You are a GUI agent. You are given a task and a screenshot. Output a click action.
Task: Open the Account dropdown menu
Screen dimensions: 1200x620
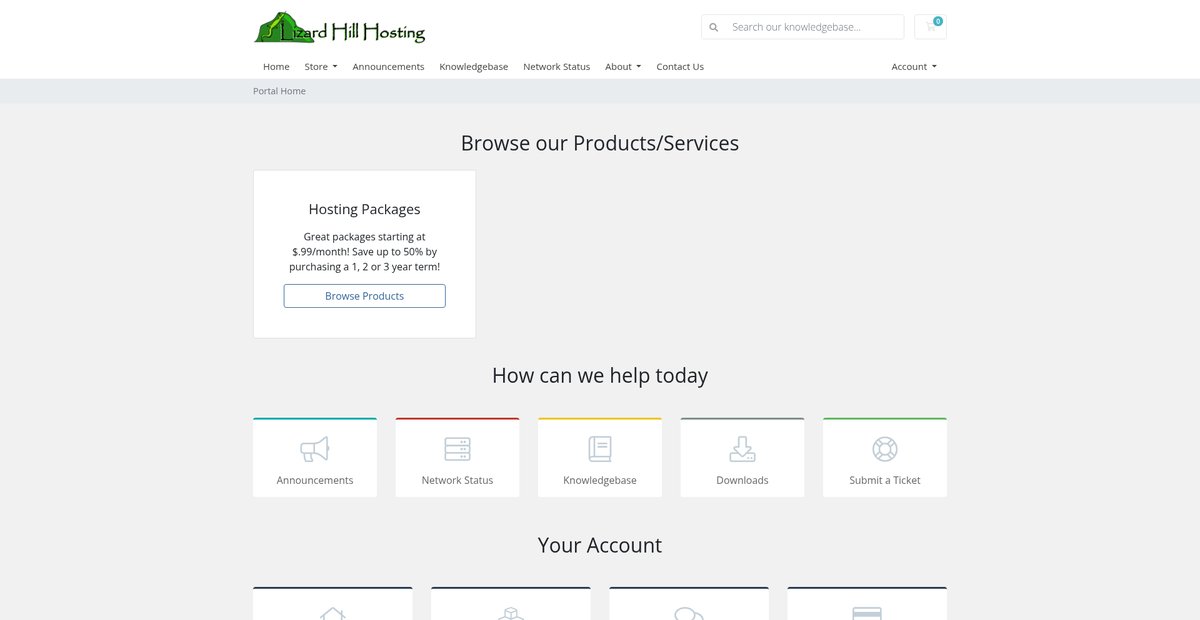tap(914, 67)
